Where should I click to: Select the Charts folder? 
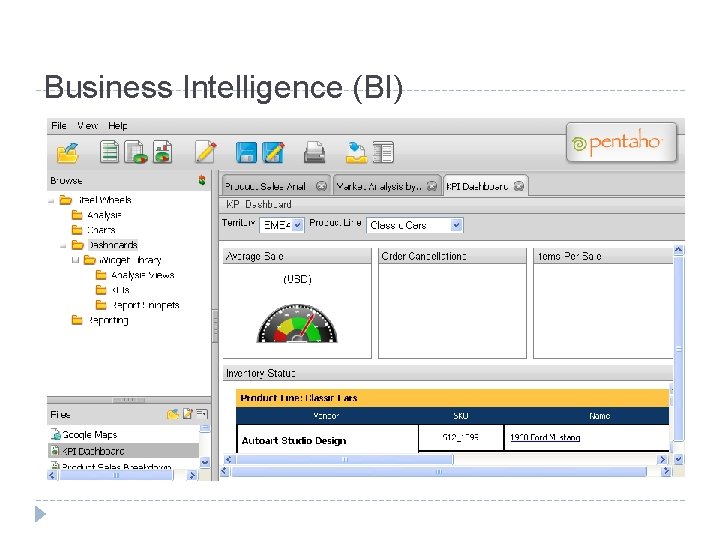[x=101, y=230]
